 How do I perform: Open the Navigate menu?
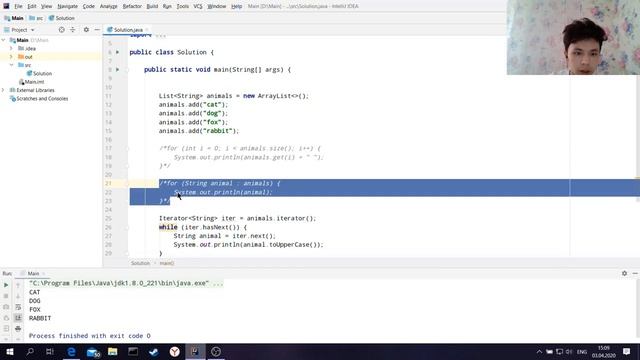coord(67,6)
